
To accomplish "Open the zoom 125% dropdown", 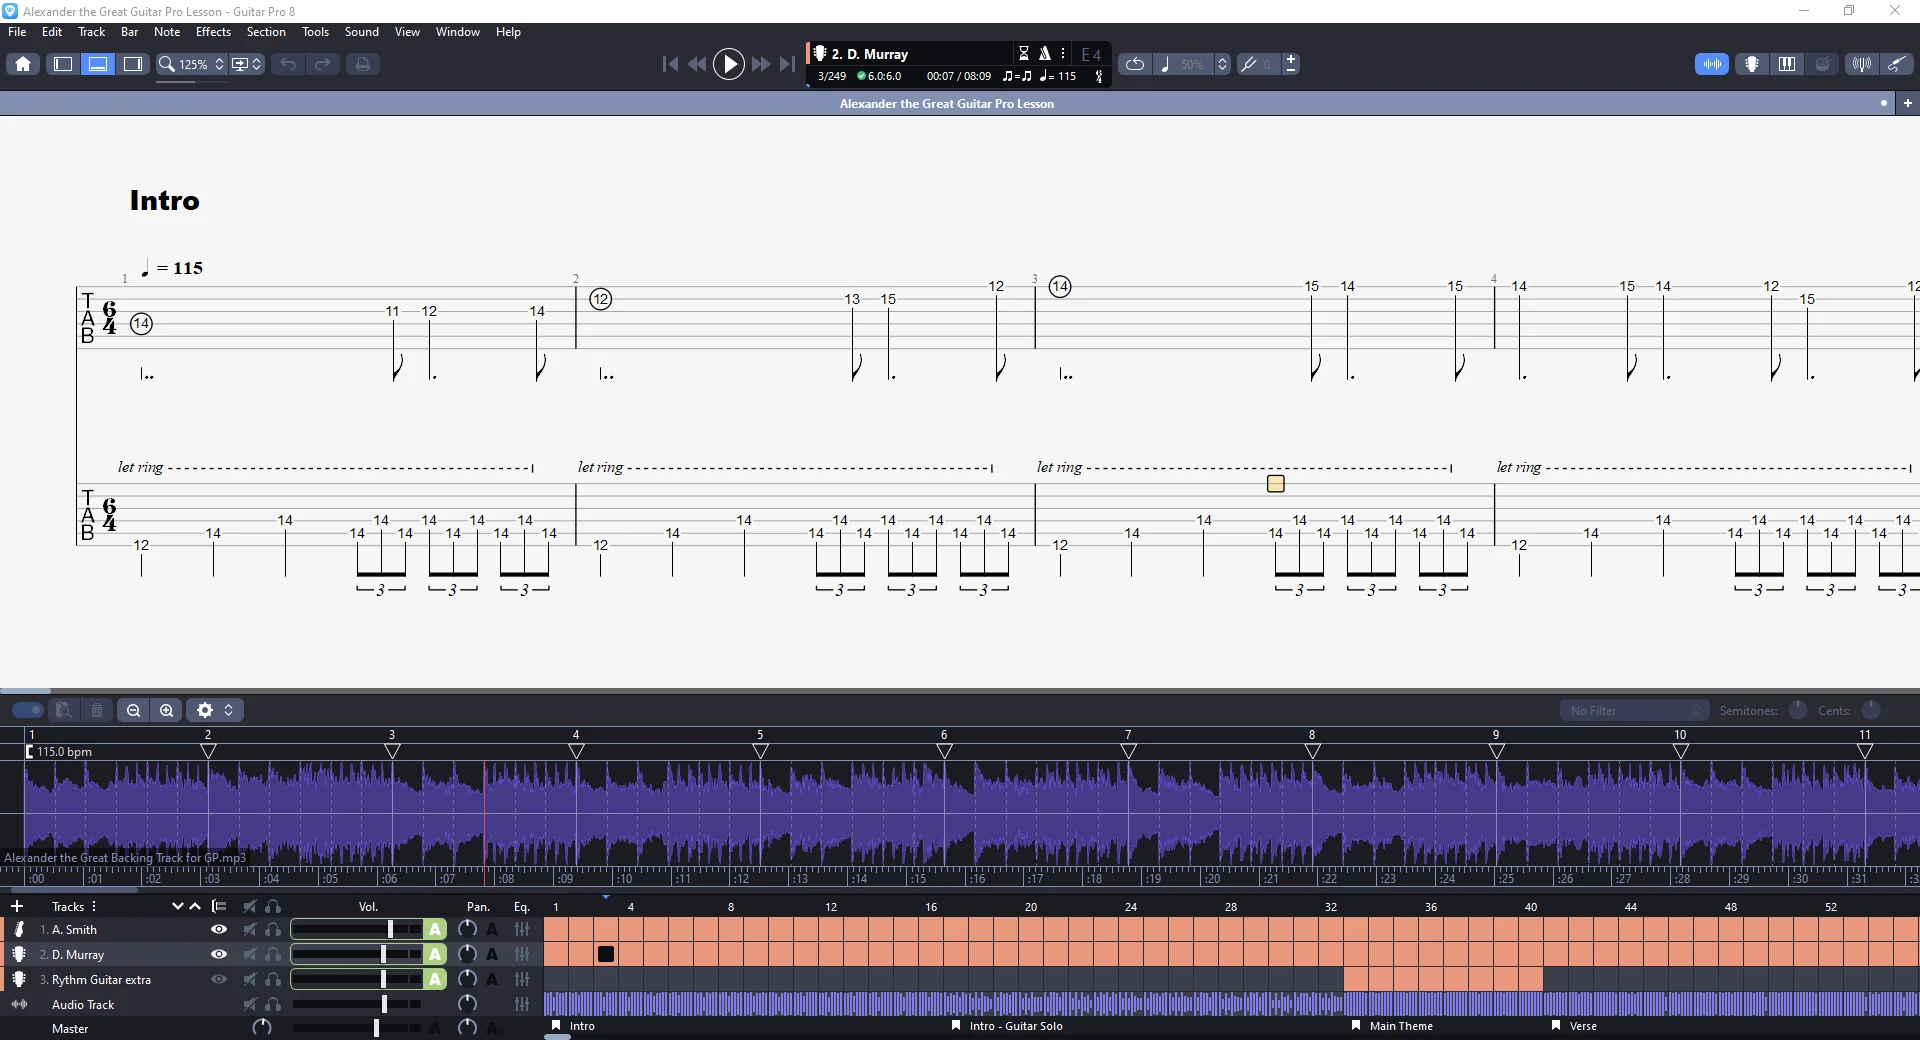I will [x=192, y=64].
